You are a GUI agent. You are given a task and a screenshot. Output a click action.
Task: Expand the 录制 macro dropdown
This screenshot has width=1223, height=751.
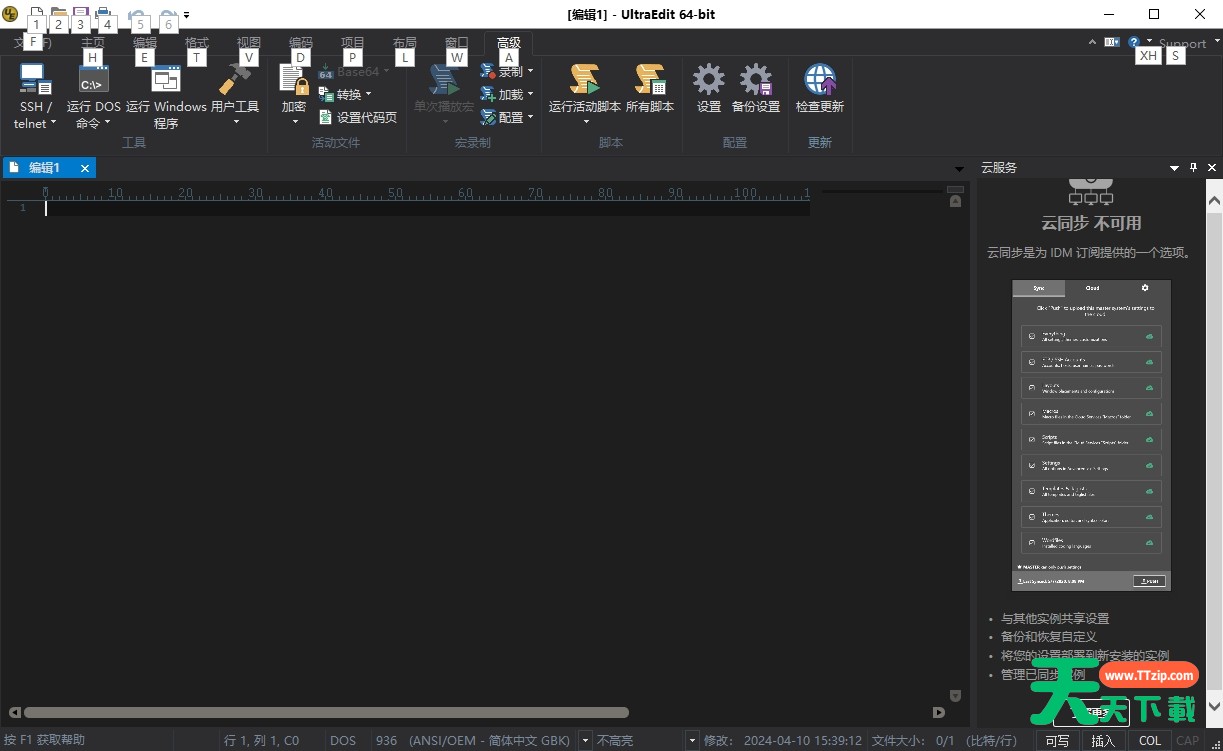click(530, 72)
